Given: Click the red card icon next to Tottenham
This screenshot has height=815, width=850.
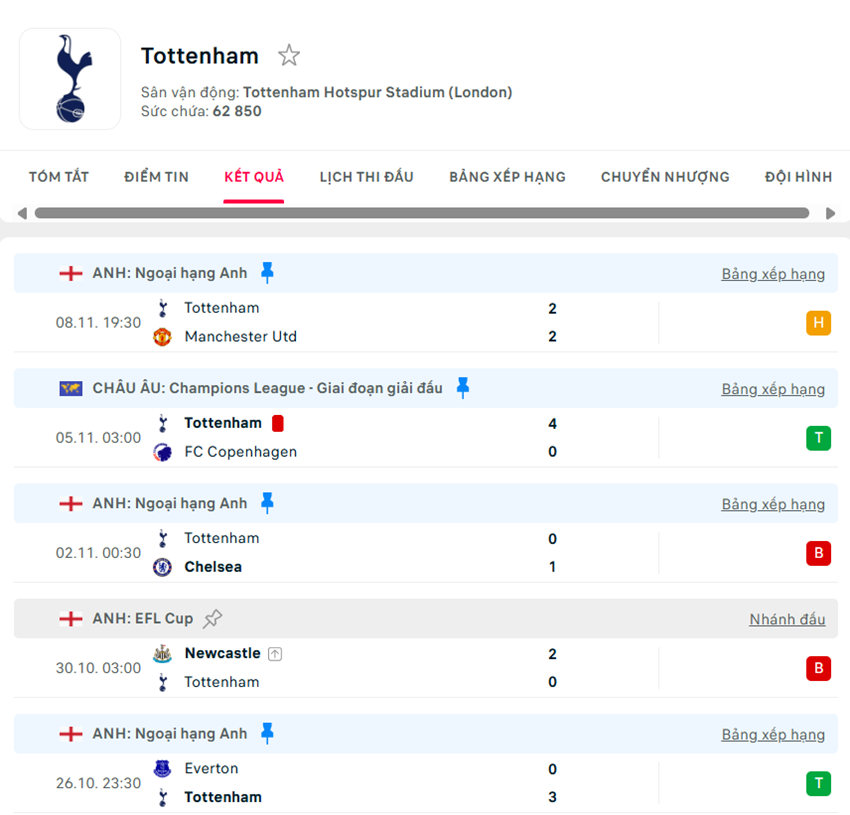Looking at the screenshot, I should (x=277, y=423).
